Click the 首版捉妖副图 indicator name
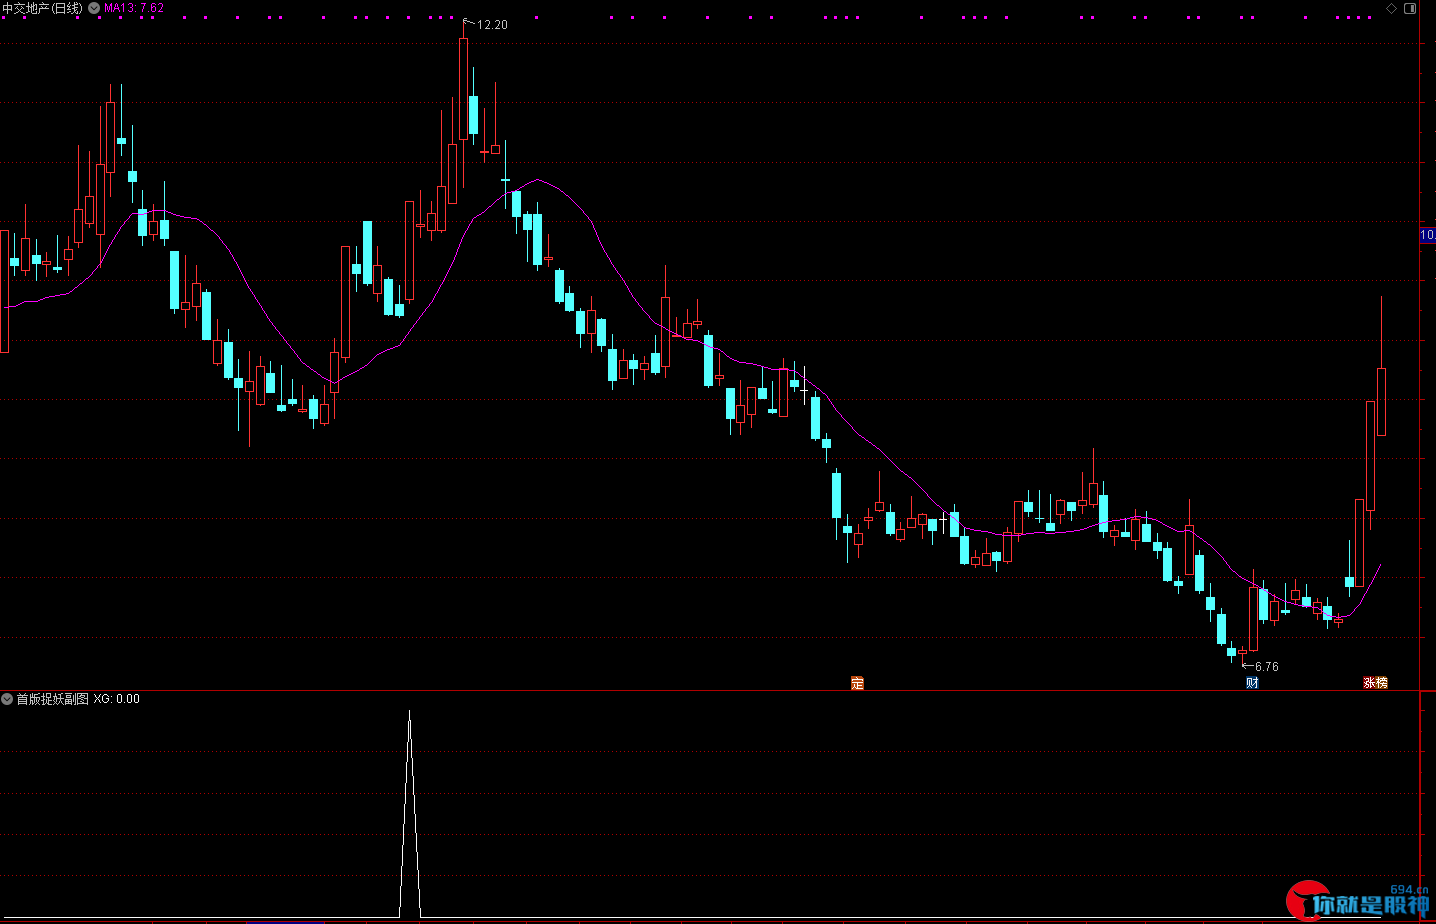 pyautogui.click(x=52, y=699)
